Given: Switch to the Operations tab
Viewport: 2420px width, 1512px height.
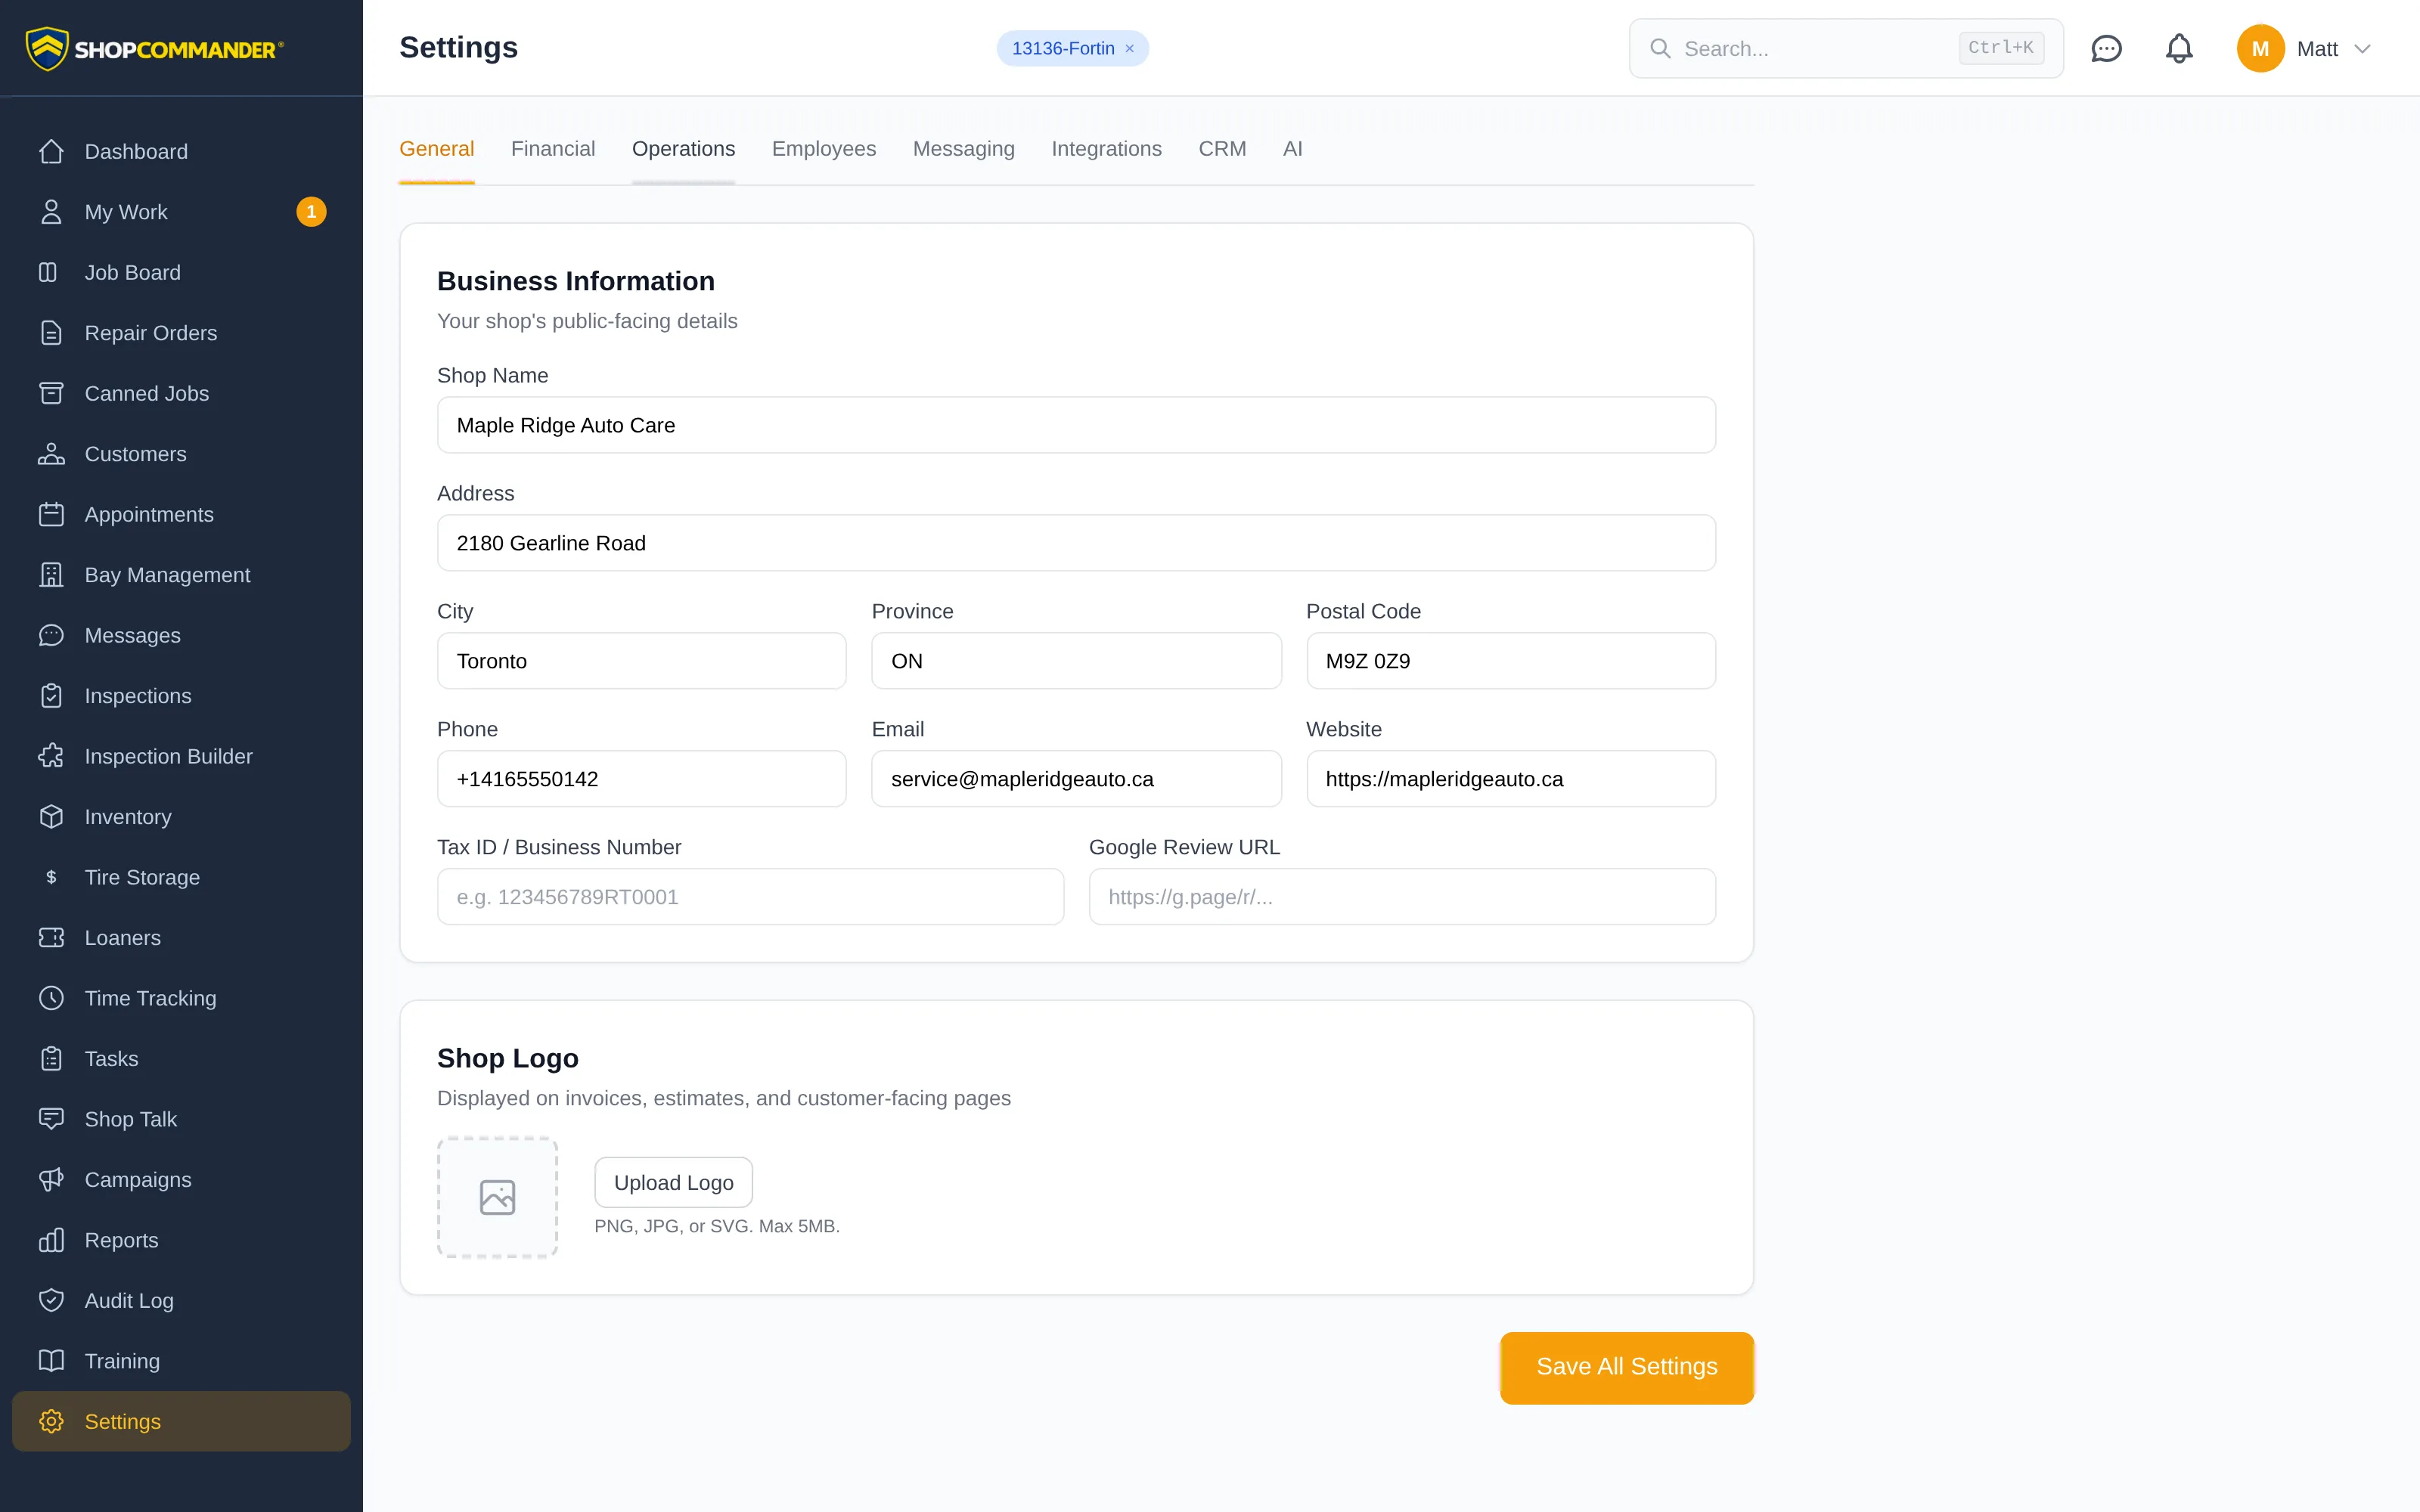Looking at the screenshot, I should tap(683, 149).
